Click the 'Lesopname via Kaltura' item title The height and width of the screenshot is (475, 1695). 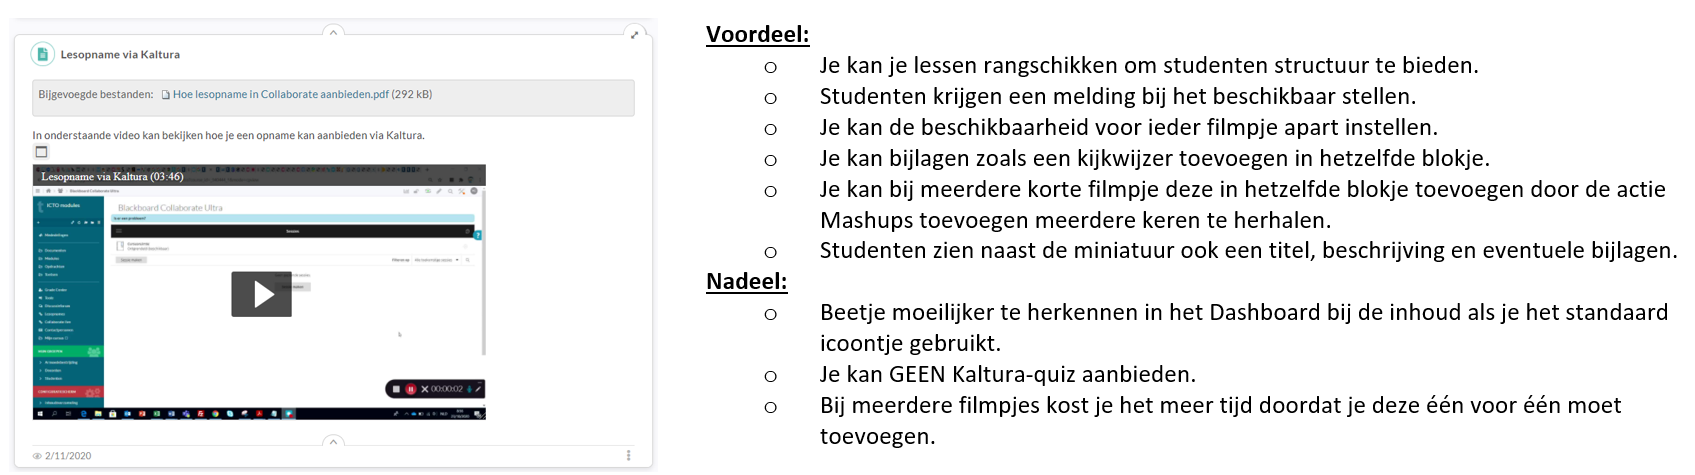tap(120, 55)
